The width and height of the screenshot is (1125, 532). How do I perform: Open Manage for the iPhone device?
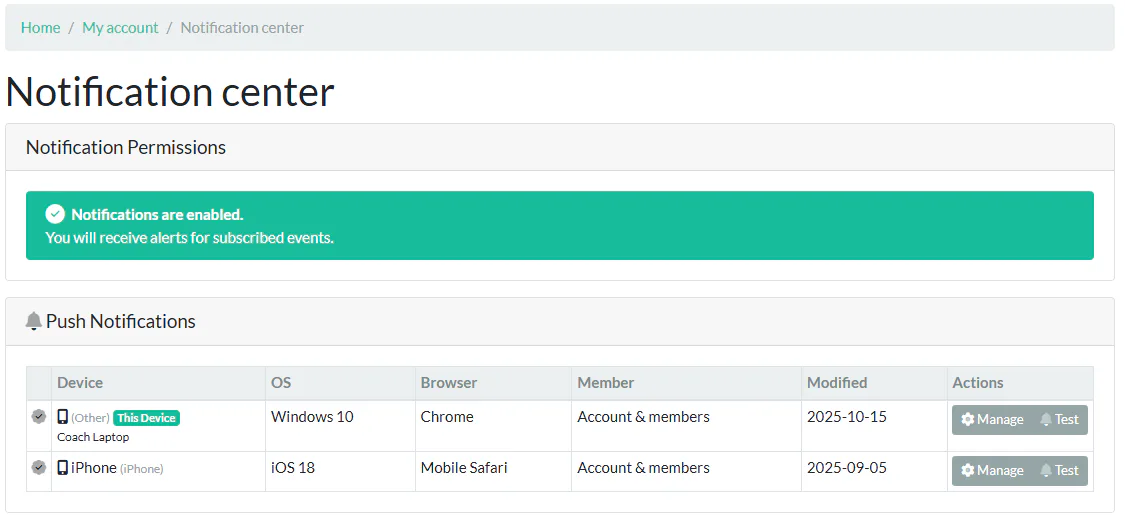(992, 470)
